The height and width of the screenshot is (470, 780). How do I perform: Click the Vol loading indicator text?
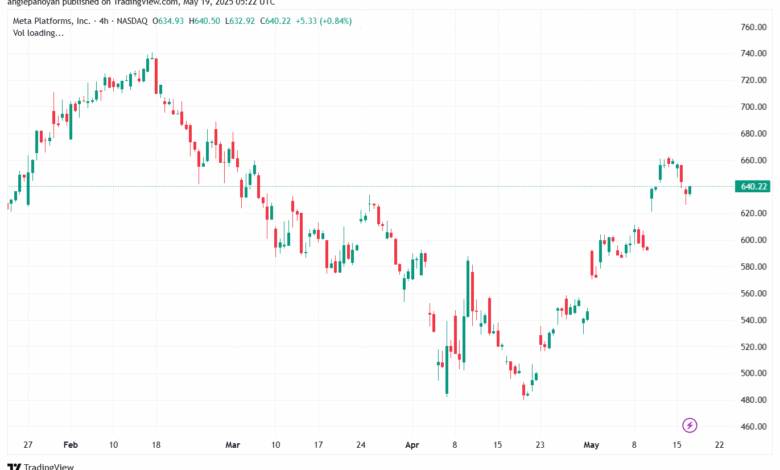(38, 33)
